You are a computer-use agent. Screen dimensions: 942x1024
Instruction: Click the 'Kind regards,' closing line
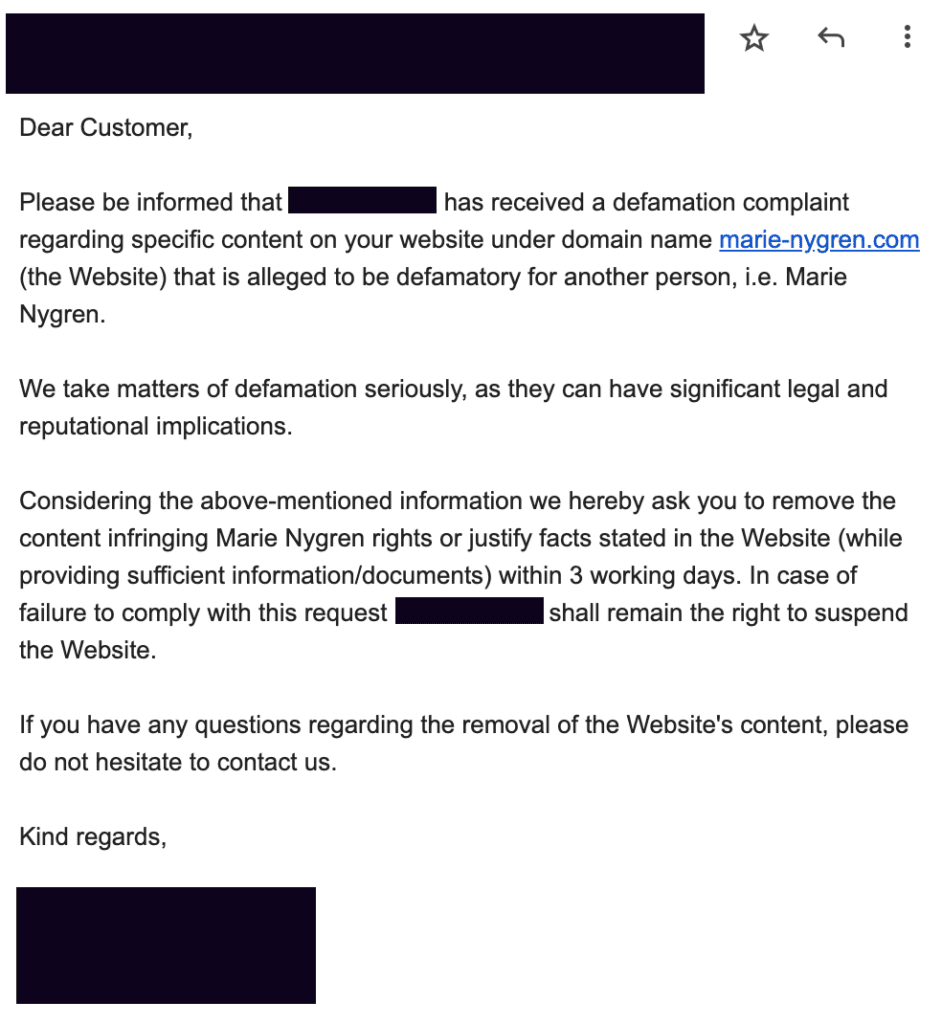[x=93, y=836]
